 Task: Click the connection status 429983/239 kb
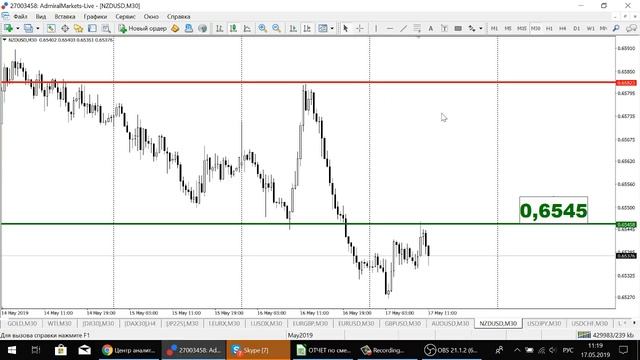[606, 335]
